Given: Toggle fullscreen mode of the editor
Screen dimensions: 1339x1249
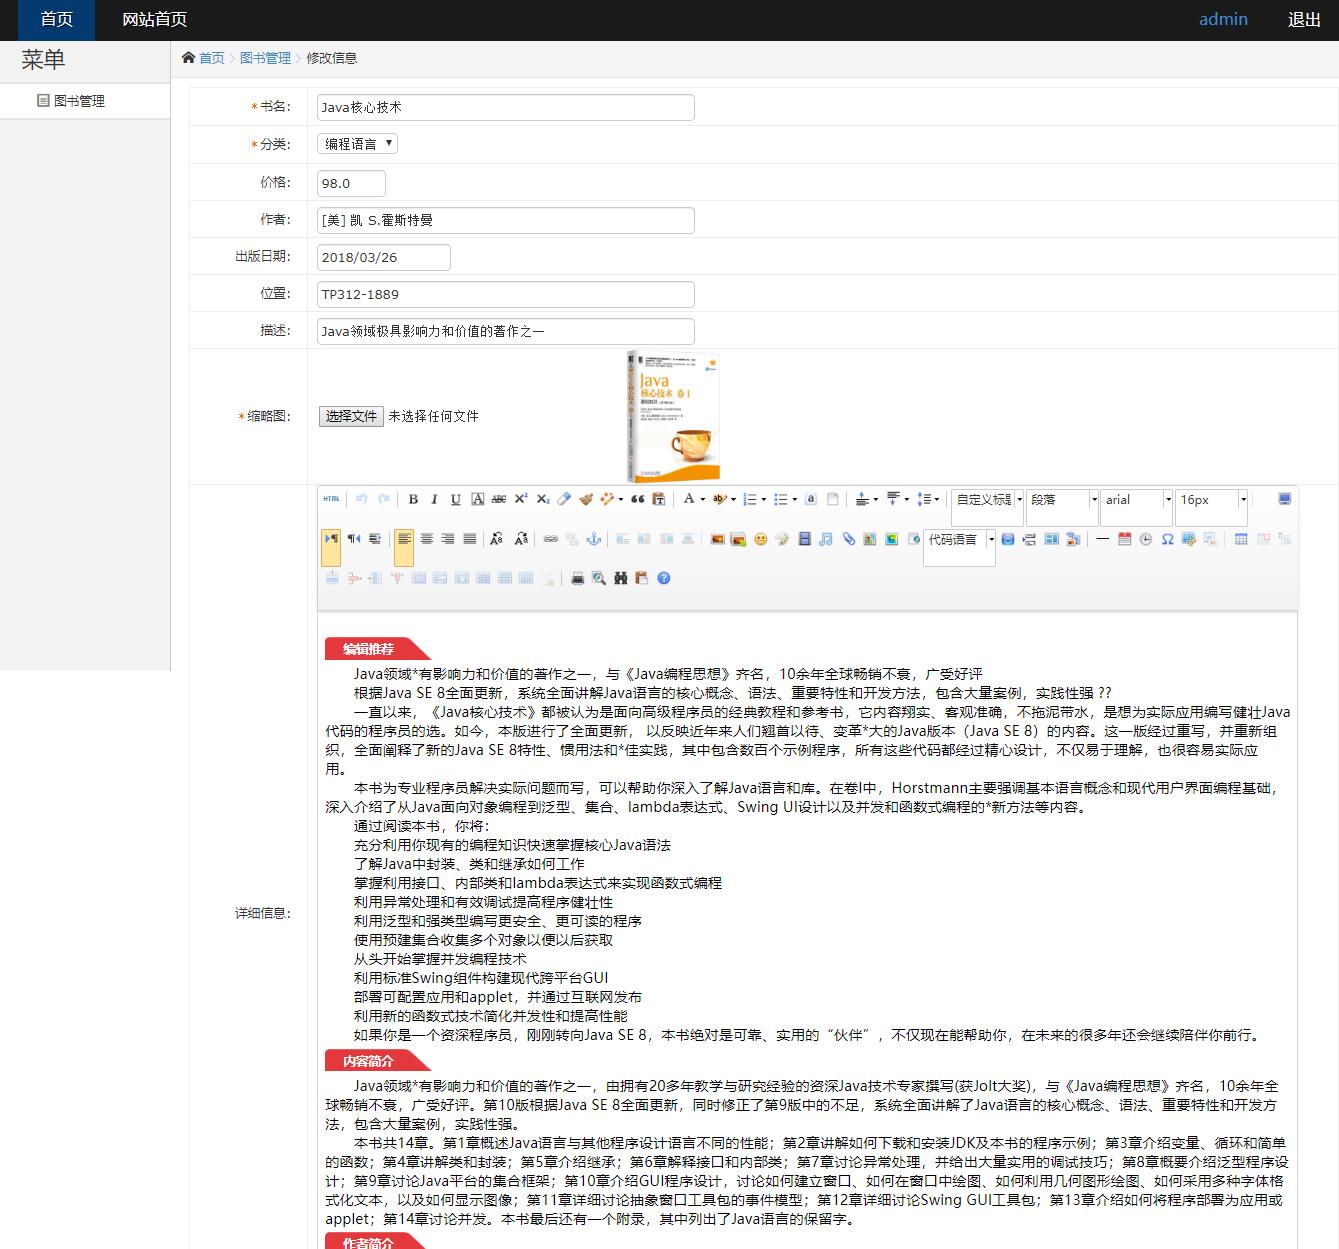Looking at the screenshot, I should [x=1285, y=499].
